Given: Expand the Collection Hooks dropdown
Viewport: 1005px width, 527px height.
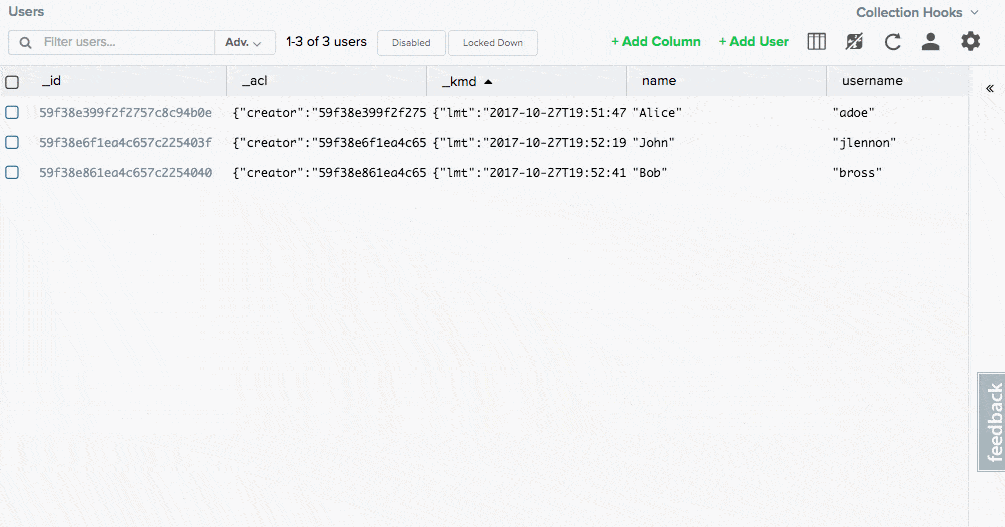Looking at the screenshot, I should (916, 13).
